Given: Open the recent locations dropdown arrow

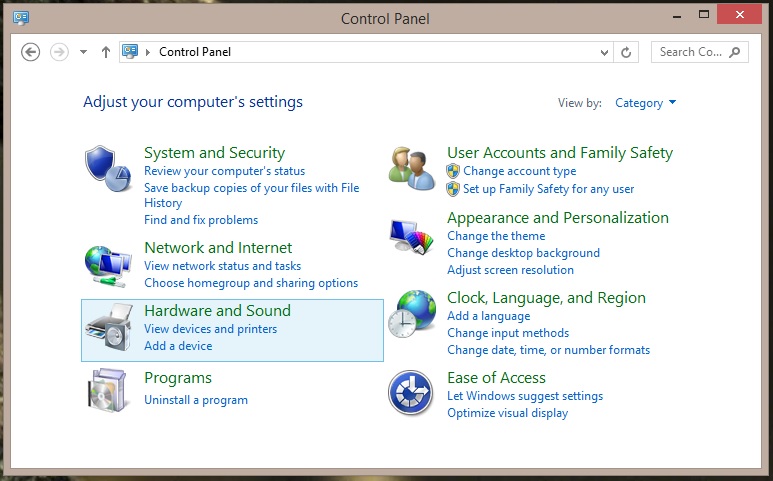Looking at the screenshot, I should pos(83,52).
